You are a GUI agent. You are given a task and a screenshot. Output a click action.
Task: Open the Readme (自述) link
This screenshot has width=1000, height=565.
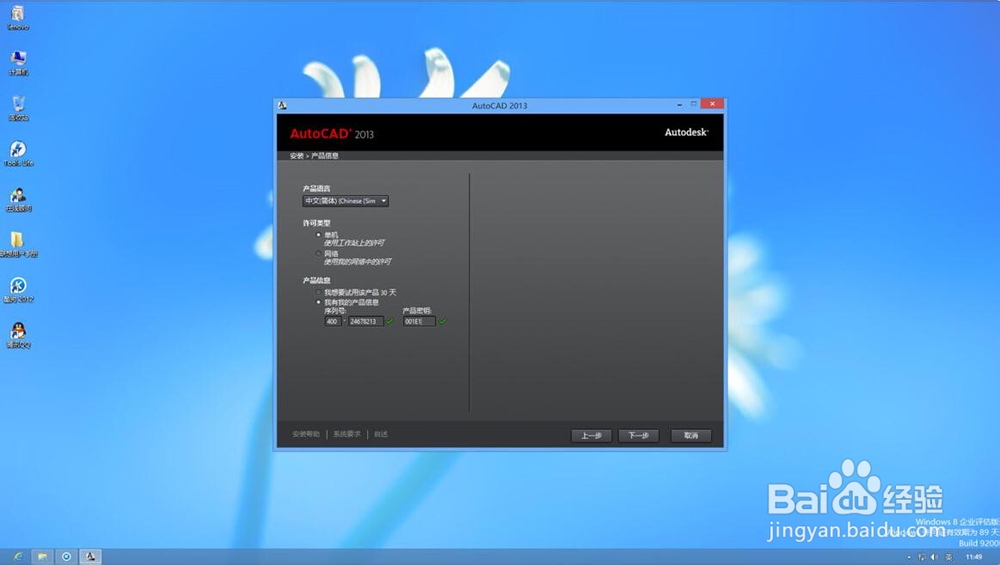coord(381,434)
